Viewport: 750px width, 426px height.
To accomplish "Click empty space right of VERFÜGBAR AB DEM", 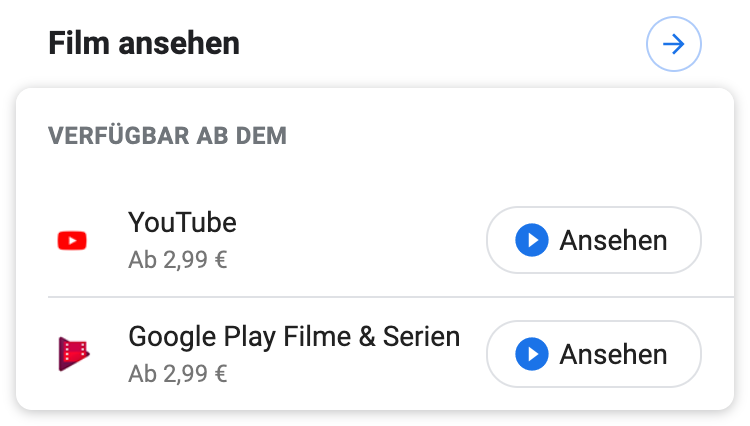I will (x=500, y=135).
